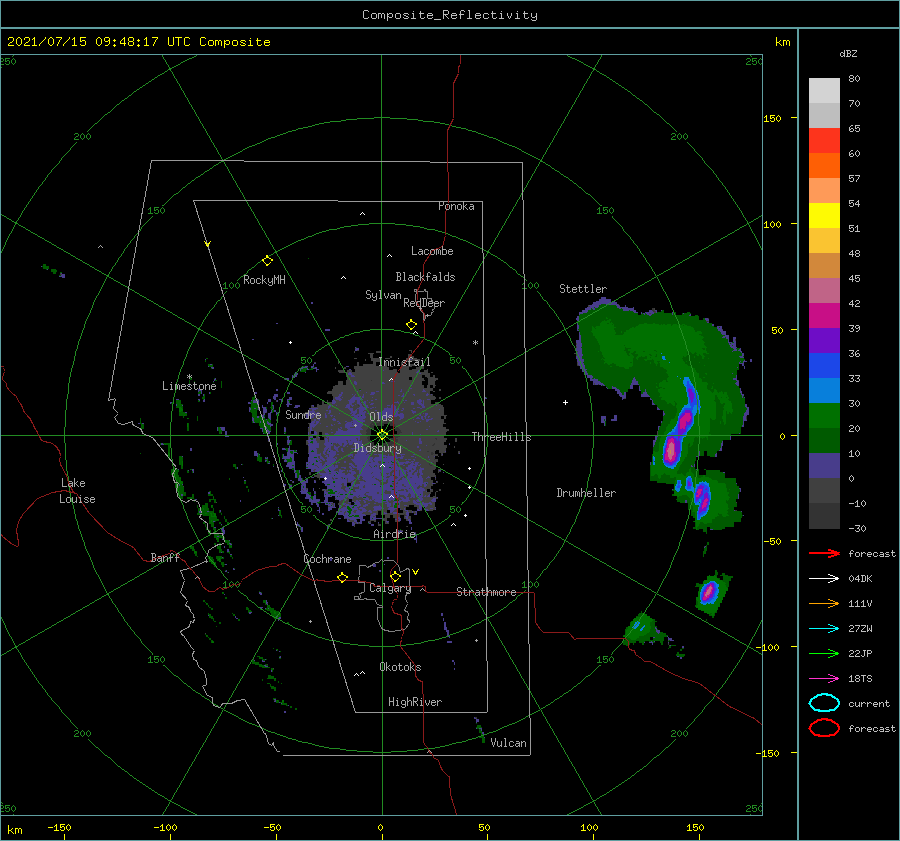This screenshot has width=900, height=841.
Task: Click the yellow diamond marker below RedDeer
Action: [x=411, y=324]
